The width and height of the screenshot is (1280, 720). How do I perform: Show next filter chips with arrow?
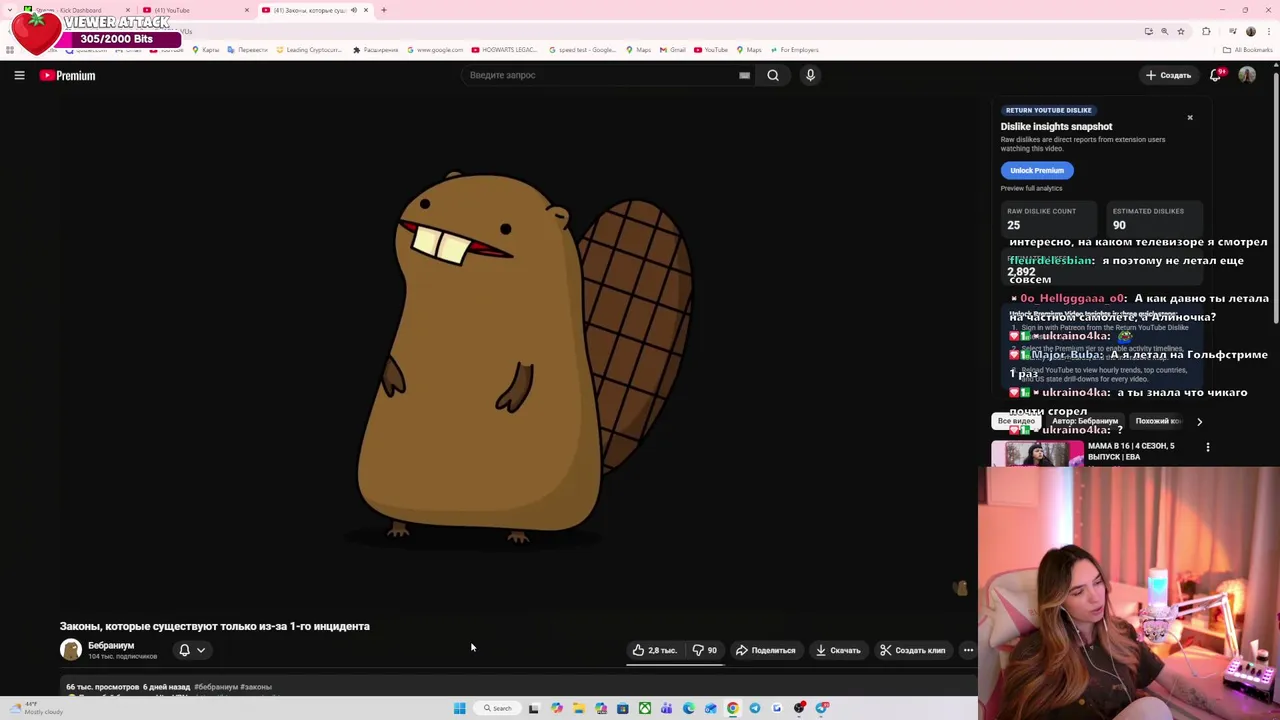[1199, 422]
